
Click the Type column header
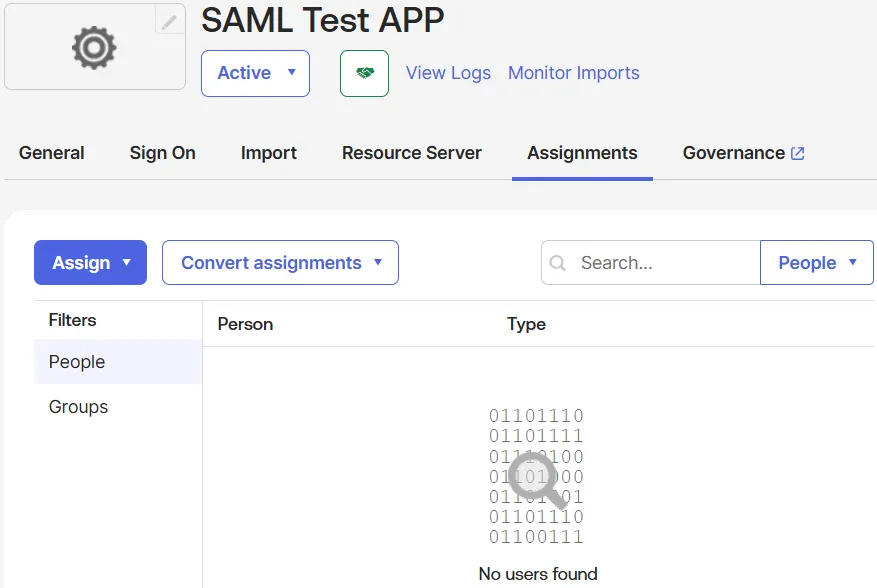pos(526,324)
